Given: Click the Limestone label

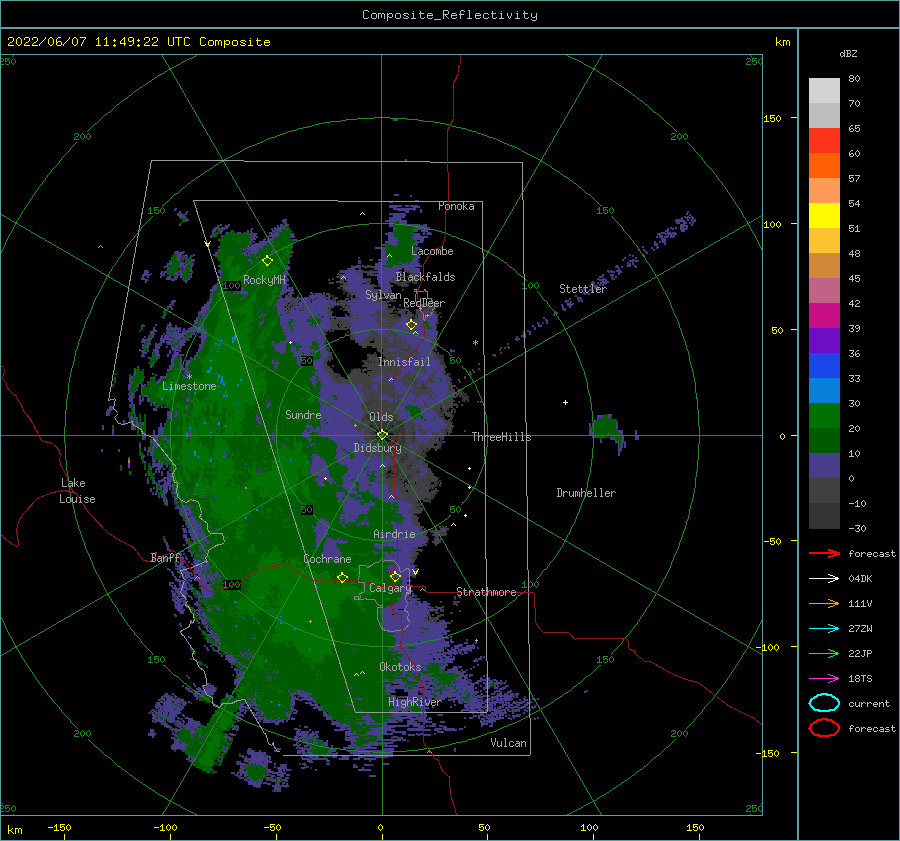Looking at the screenshot, I should 189,386.
